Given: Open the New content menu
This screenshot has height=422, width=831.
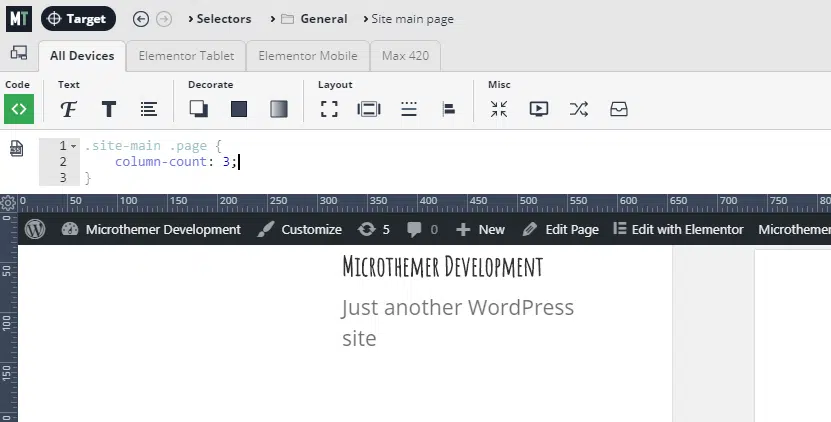Looking at the screenshot, I should click(481, 229).
